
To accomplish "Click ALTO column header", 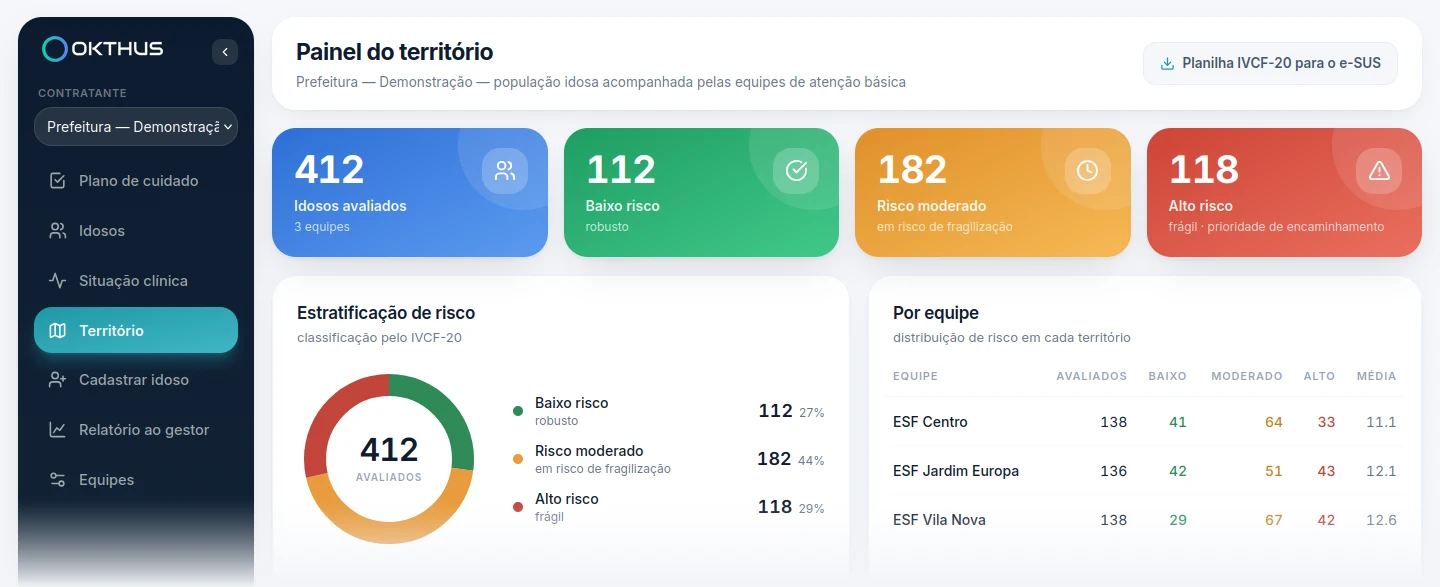I will (1320, 376).
